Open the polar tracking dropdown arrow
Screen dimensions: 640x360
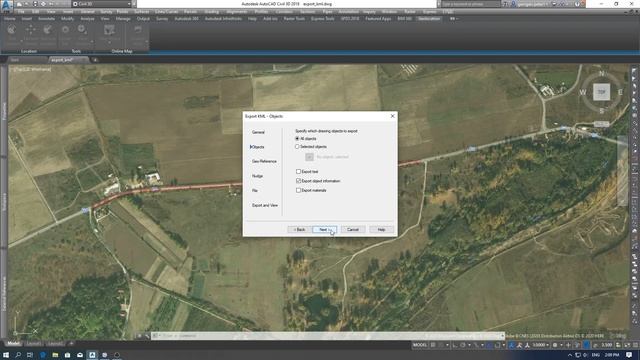click(469, 345)
